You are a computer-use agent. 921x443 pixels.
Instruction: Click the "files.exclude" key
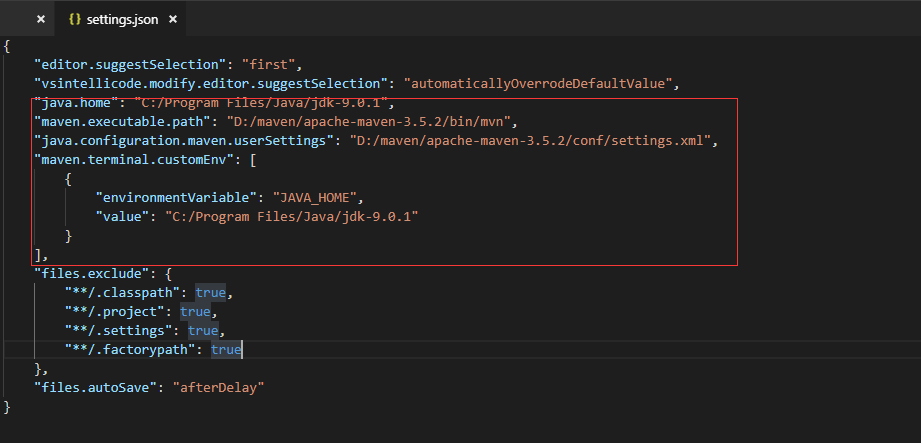(91, 273)
